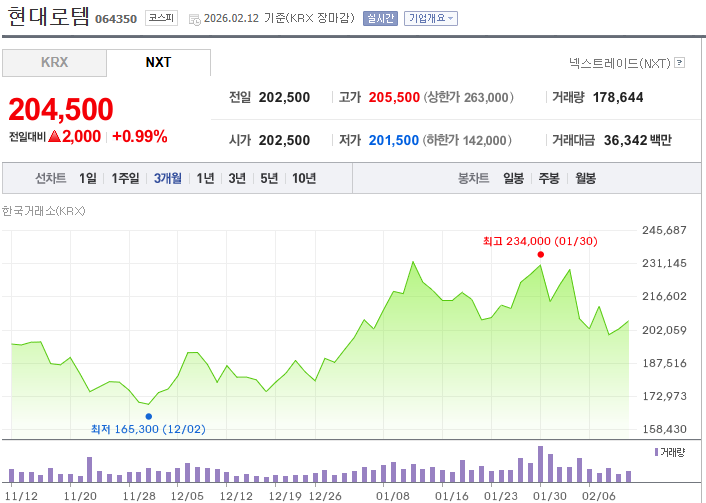The width and height of the screenshot is (706, 503).
Task: Click the 상한가 263,000 text
Action: tap(468, 97)
